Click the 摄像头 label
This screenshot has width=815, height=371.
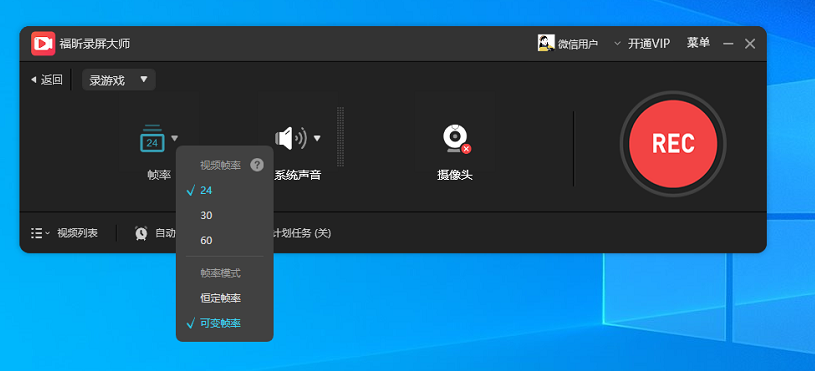point(455,175)
